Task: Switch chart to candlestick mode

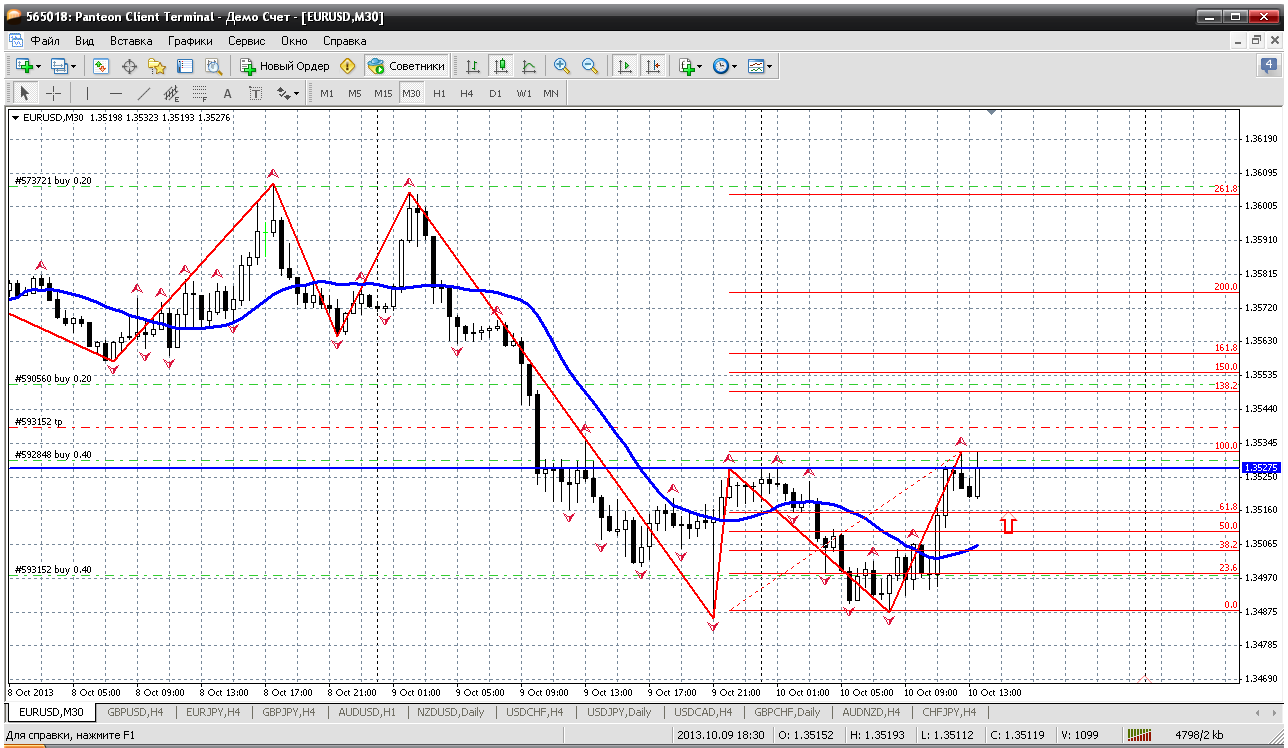Action: (500, 66)
